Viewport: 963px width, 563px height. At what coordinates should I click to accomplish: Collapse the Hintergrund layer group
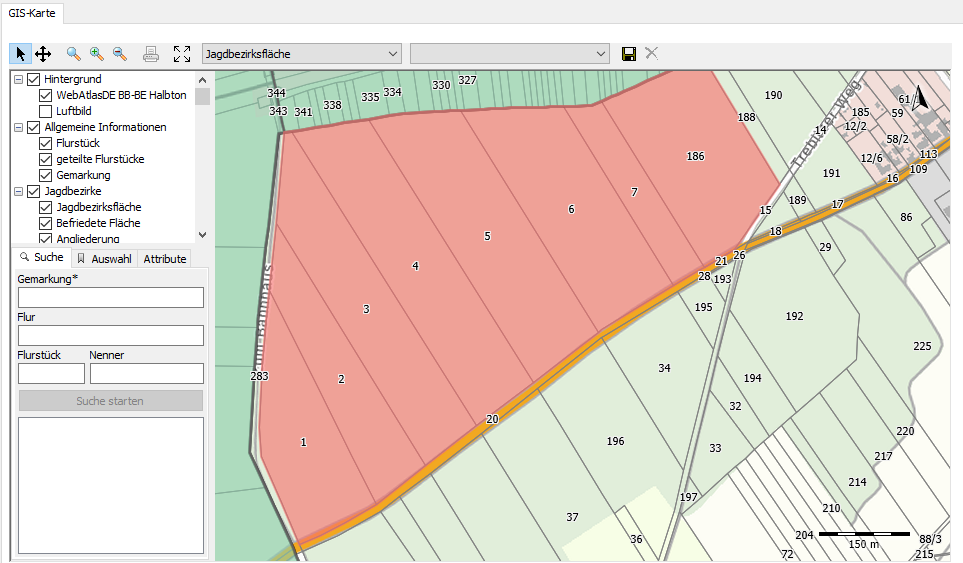[18, 79]
